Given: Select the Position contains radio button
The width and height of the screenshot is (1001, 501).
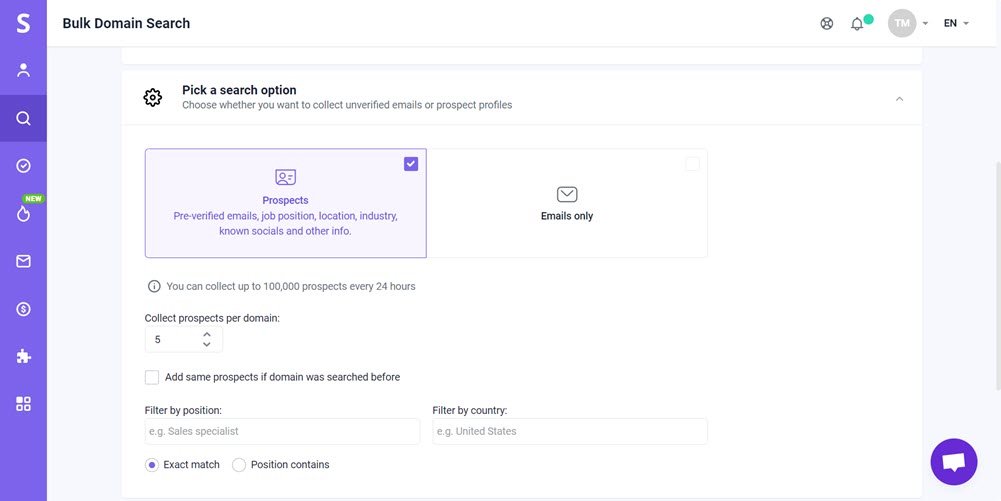Looking at the screenshot, I should [x=239, y=465].
